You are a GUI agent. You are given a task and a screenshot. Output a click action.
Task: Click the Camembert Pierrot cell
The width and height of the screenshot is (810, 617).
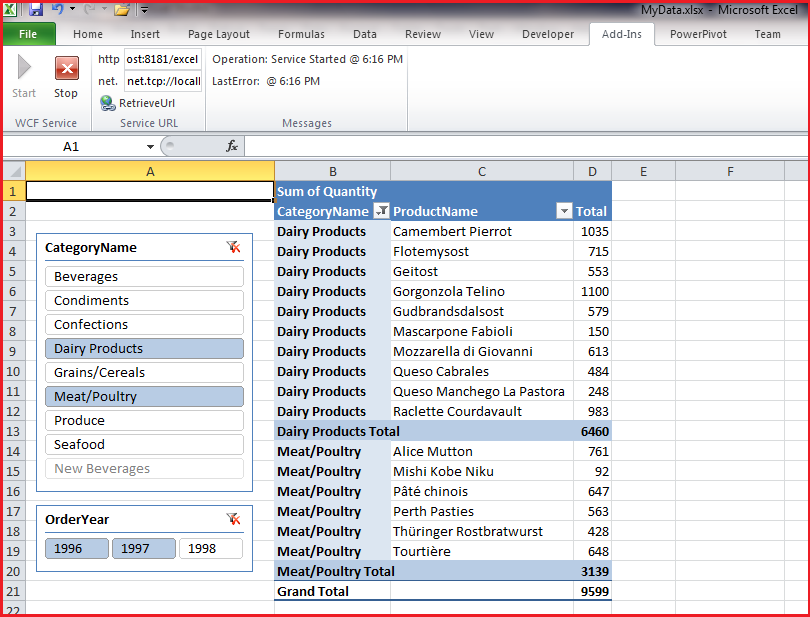482,232
